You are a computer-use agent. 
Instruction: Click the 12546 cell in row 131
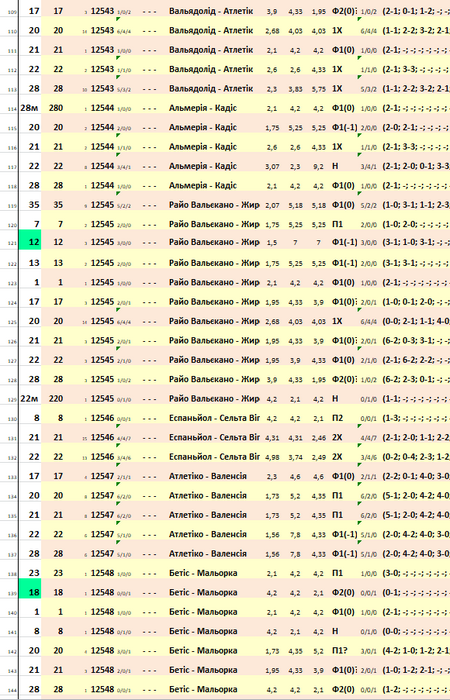103,438
